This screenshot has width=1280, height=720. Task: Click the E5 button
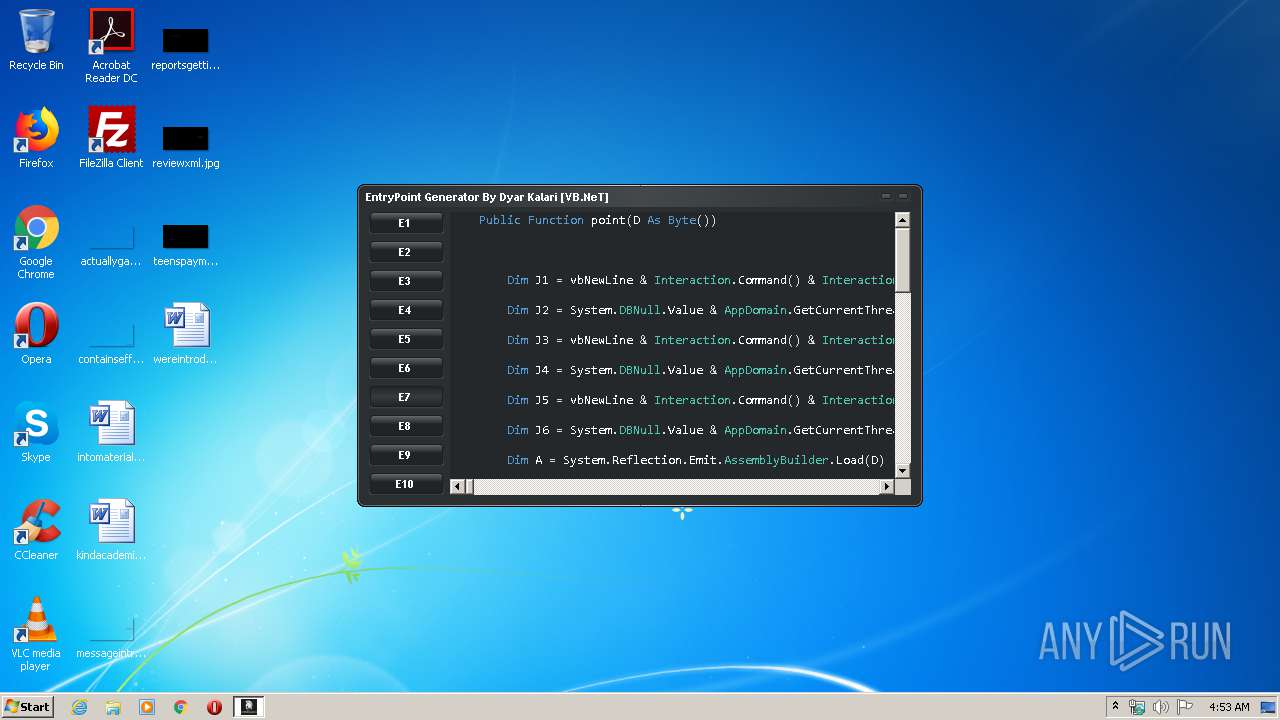(x=405, y=339)
